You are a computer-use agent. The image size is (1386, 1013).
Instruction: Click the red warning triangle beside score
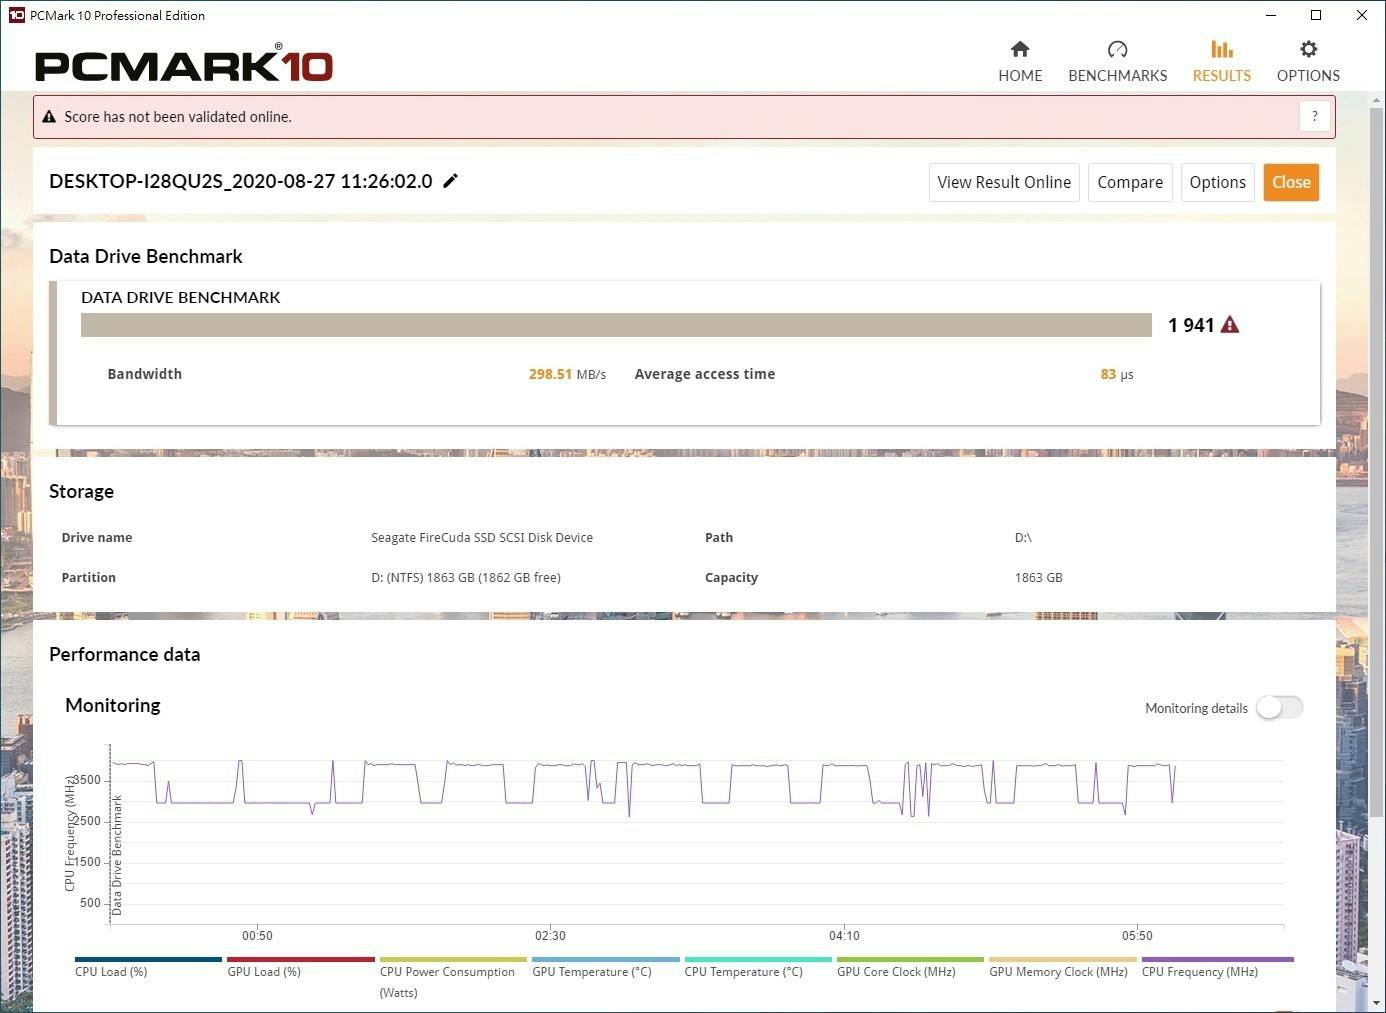(1230, 325)
